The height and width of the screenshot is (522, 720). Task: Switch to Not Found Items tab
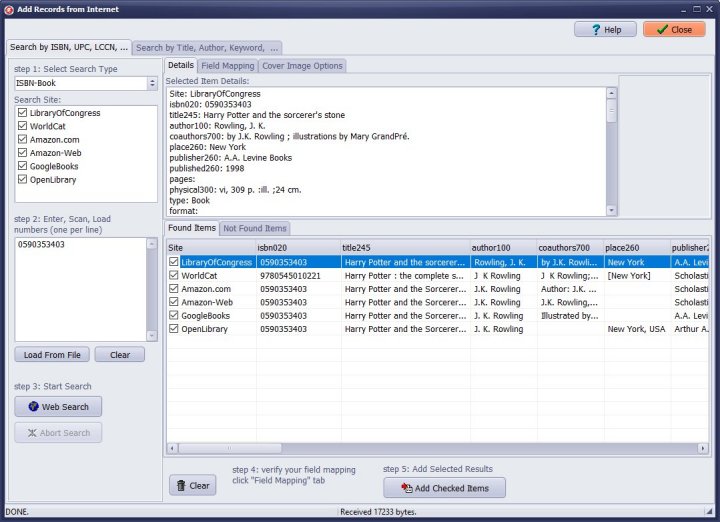click(255, 228)
